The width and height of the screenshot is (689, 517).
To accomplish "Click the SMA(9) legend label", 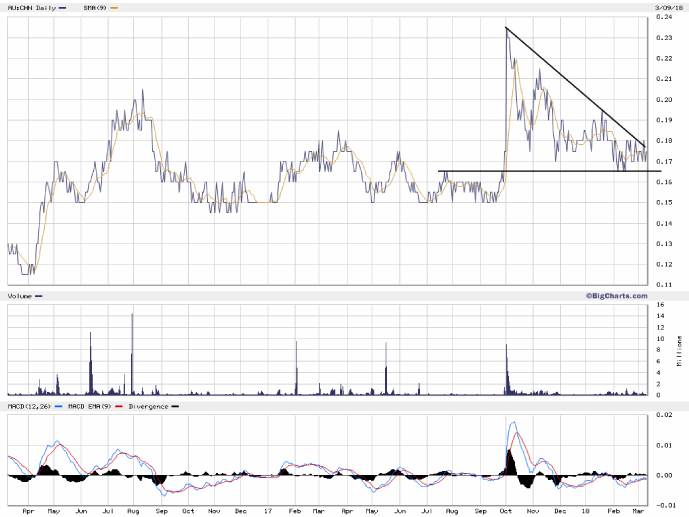I will click(98, 7).
